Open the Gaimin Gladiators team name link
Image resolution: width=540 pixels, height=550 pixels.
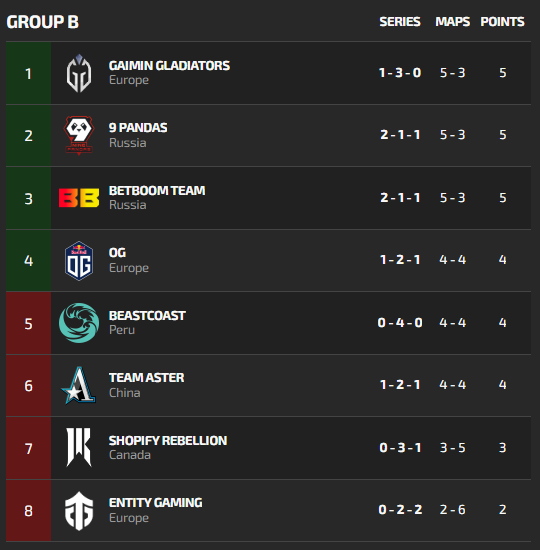pyautogui.click(x=169, y=66)
